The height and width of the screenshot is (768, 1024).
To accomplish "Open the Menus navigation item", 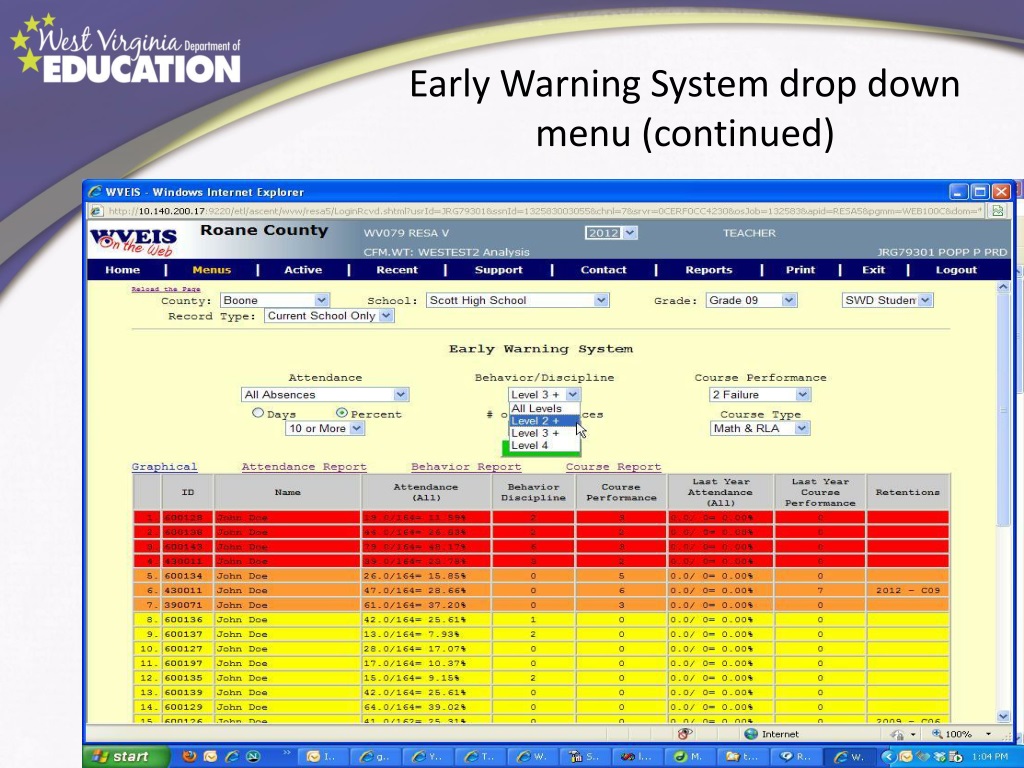I will click(212, 270).
